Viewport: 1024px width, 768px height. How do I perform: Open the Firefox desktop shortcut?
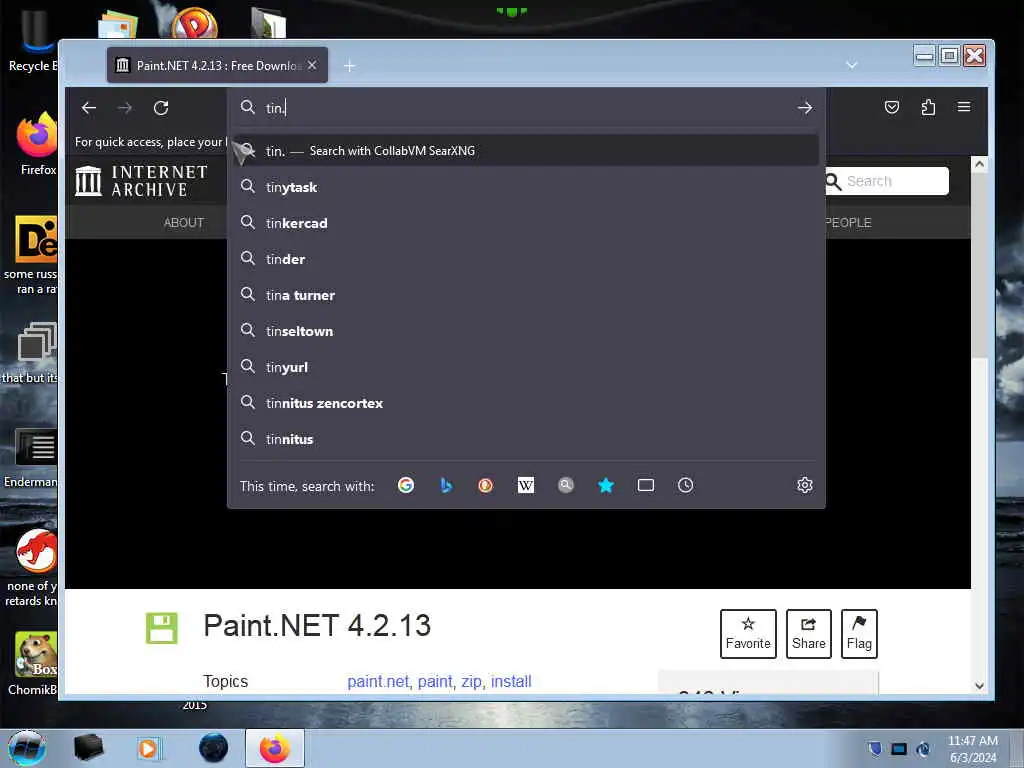click(x=37, y=144)
